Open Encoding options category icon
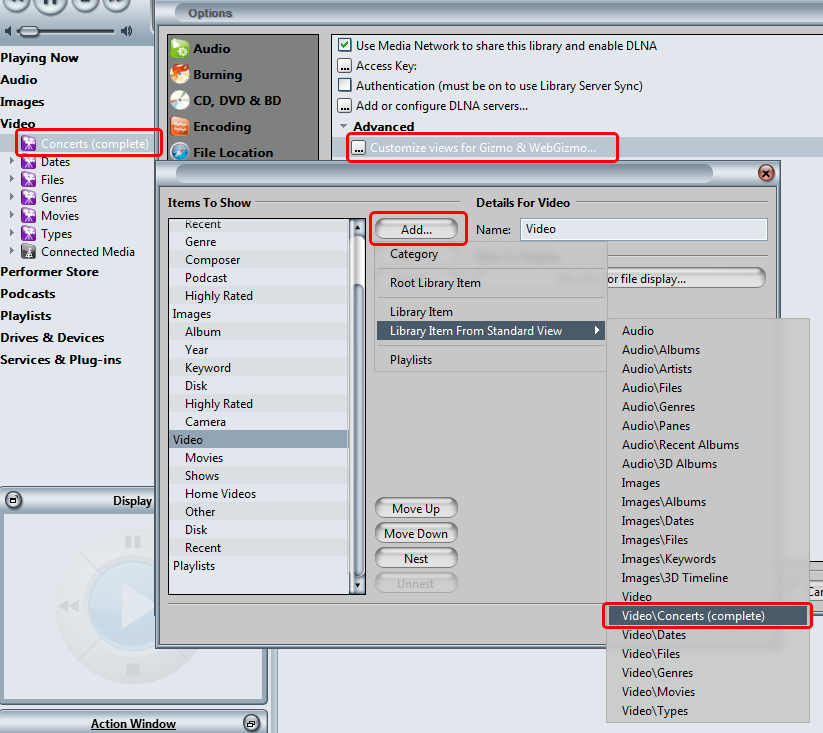Screen dimensions: 823x733 pyautogui.click(x=180, y=126)
